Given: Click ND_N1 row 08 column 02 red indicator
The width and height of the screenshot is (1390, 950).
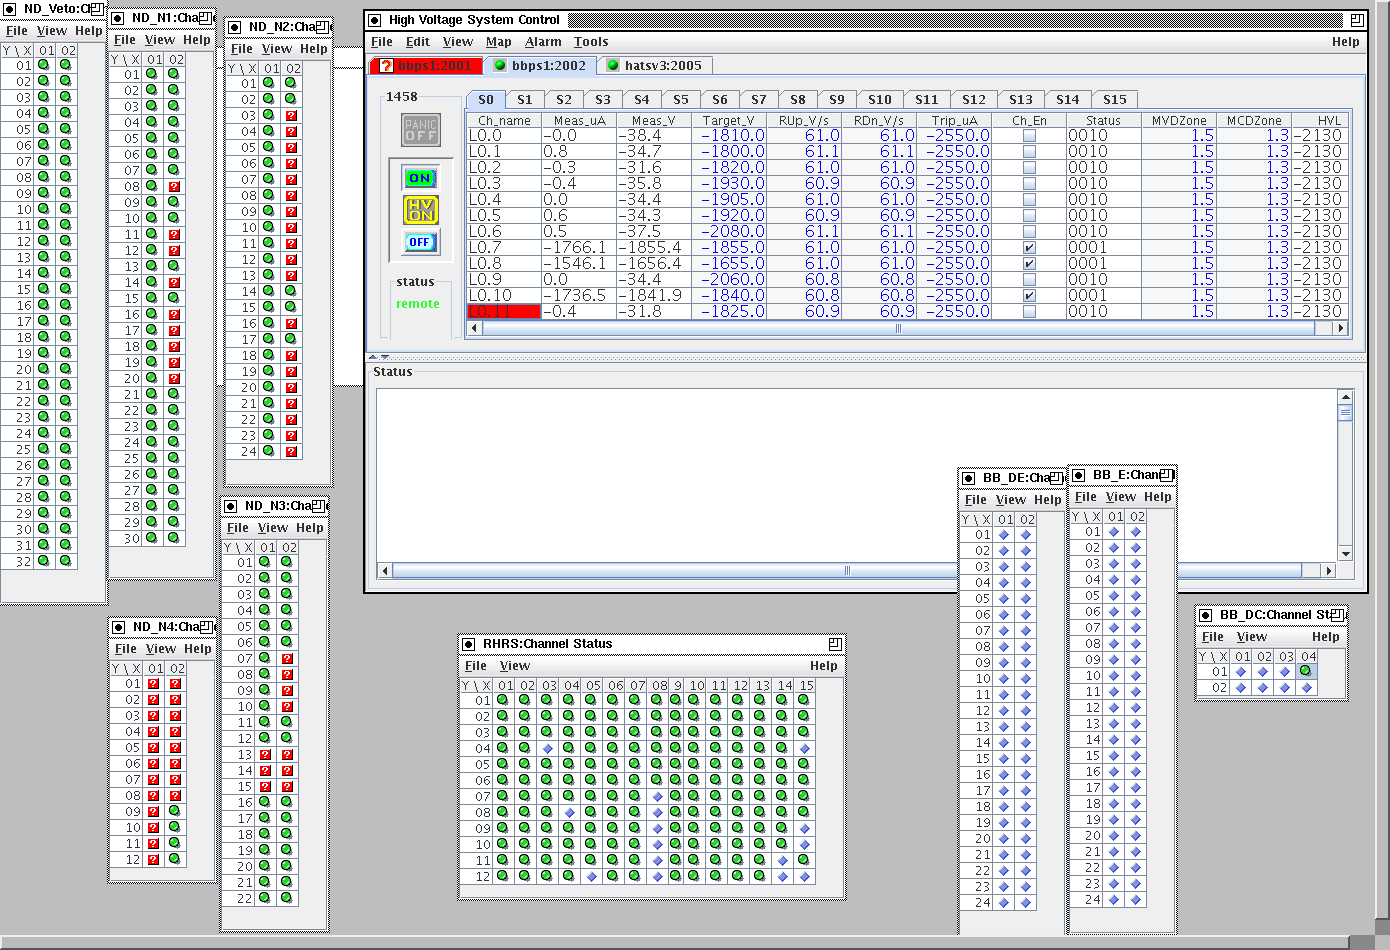Looking at the screenshot, I should [x=174, y=186].
